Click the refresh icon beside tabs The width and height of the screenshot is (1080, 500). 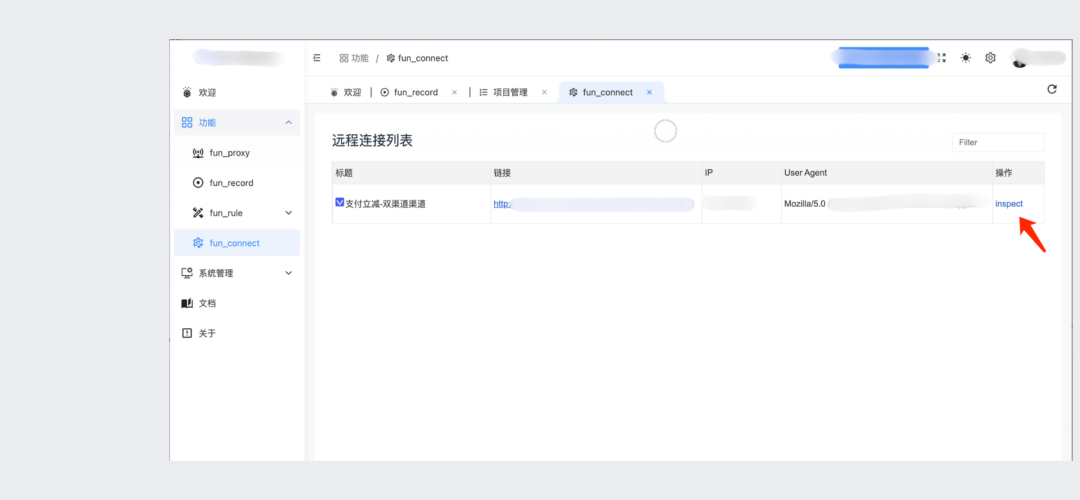click(1051, 89)
